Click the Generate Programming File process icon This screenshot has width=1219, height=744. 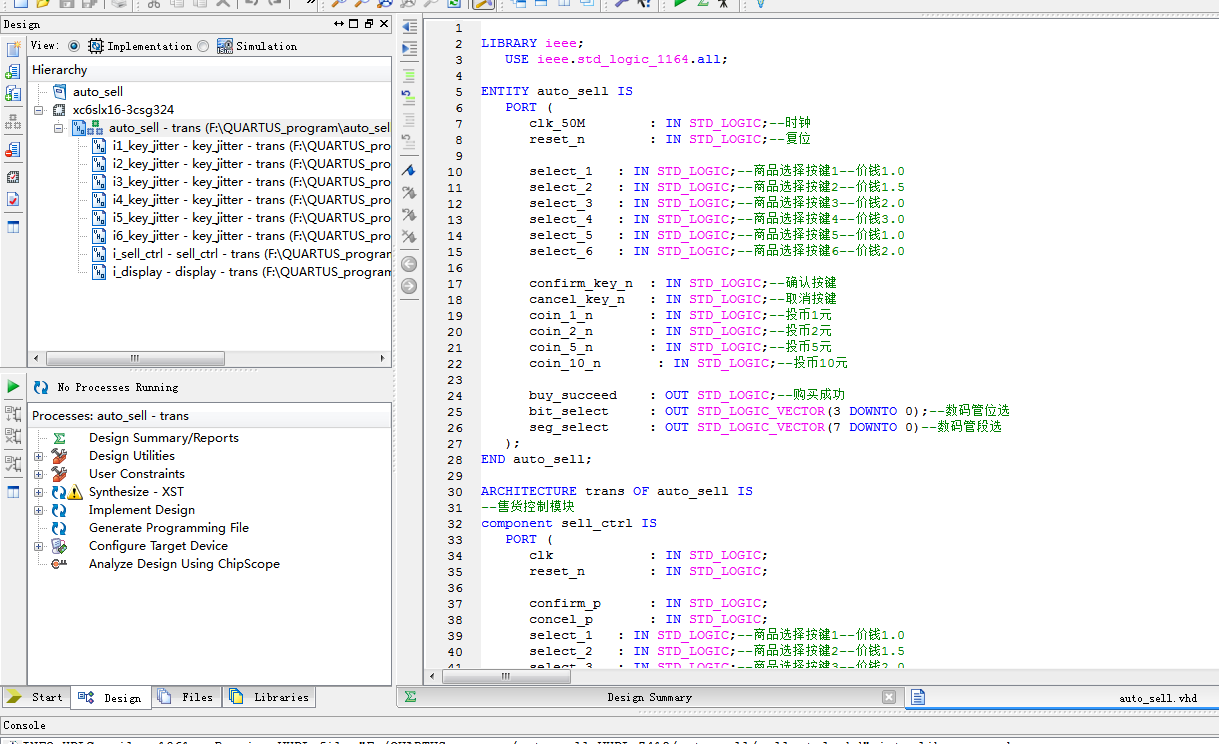(x=59, y=528)
